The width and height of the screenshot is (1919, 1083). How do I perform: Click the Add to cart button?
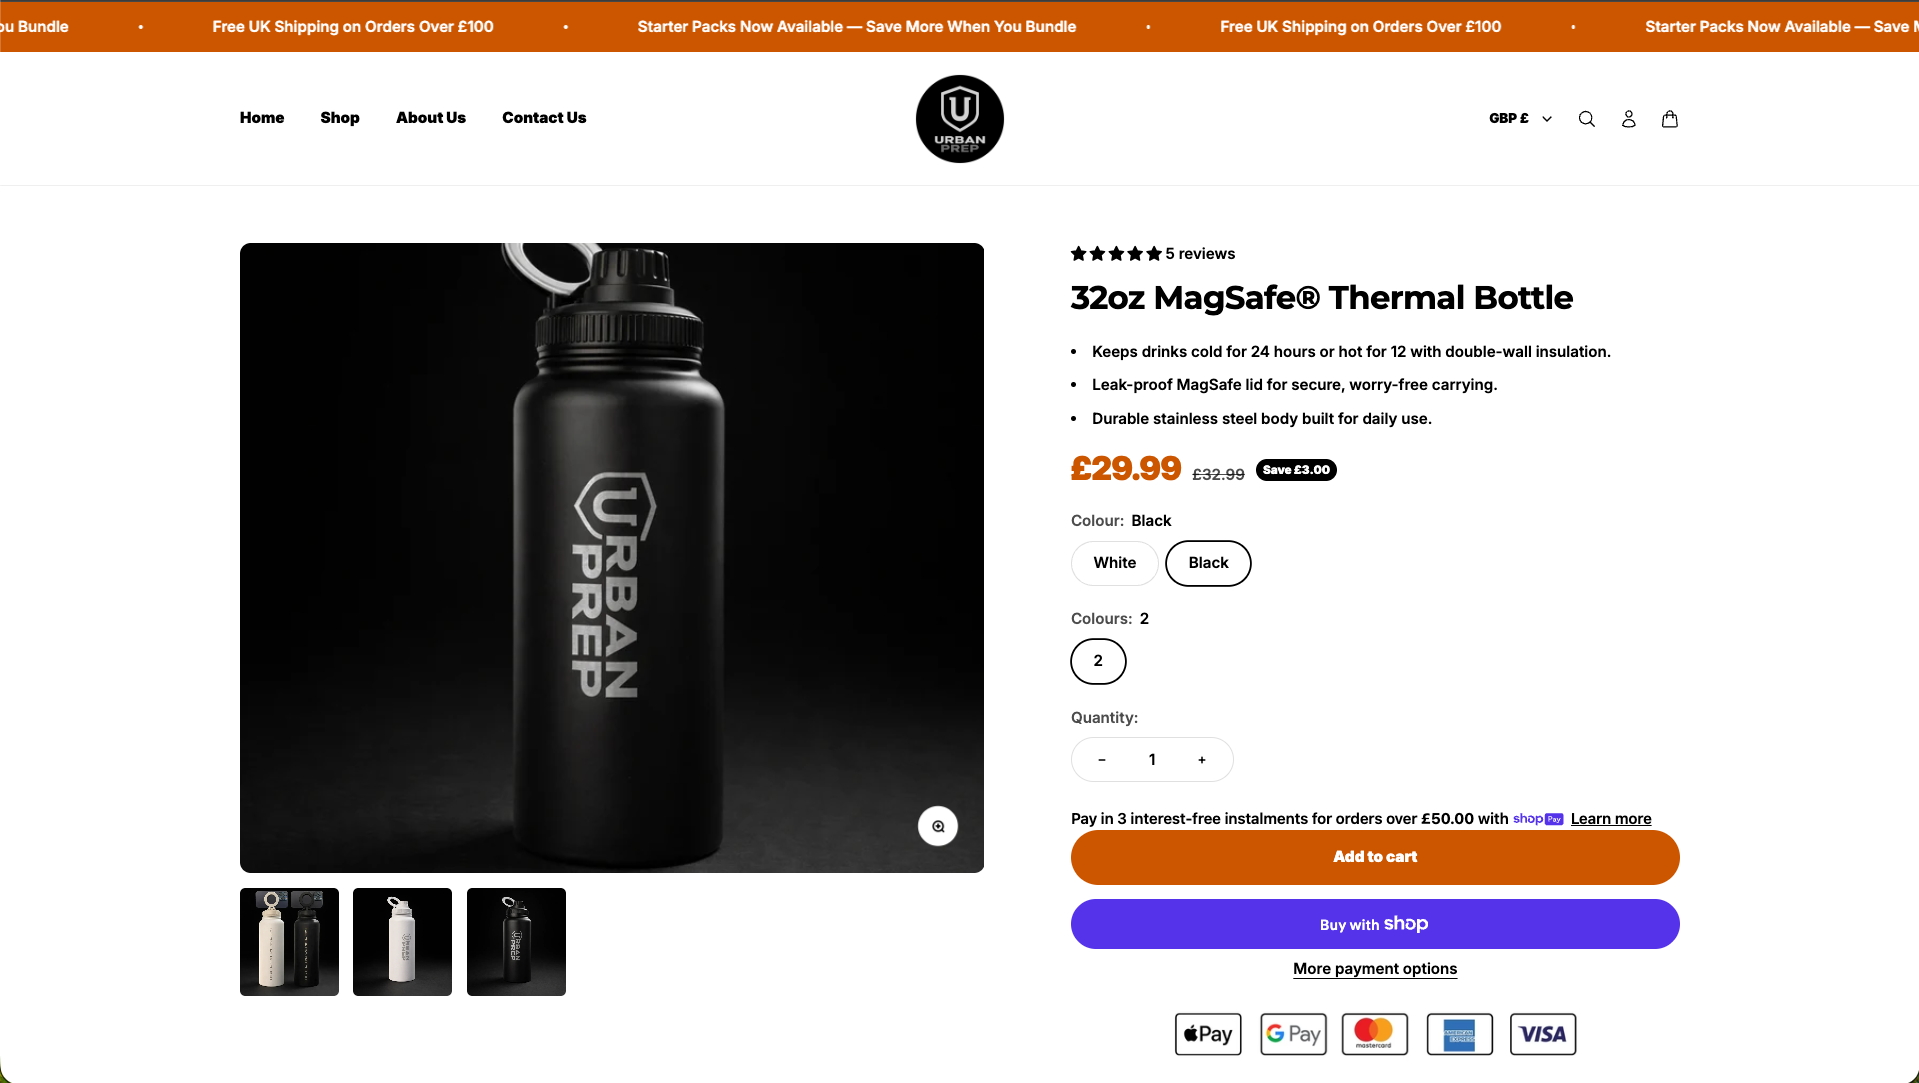click(1375, 857)
